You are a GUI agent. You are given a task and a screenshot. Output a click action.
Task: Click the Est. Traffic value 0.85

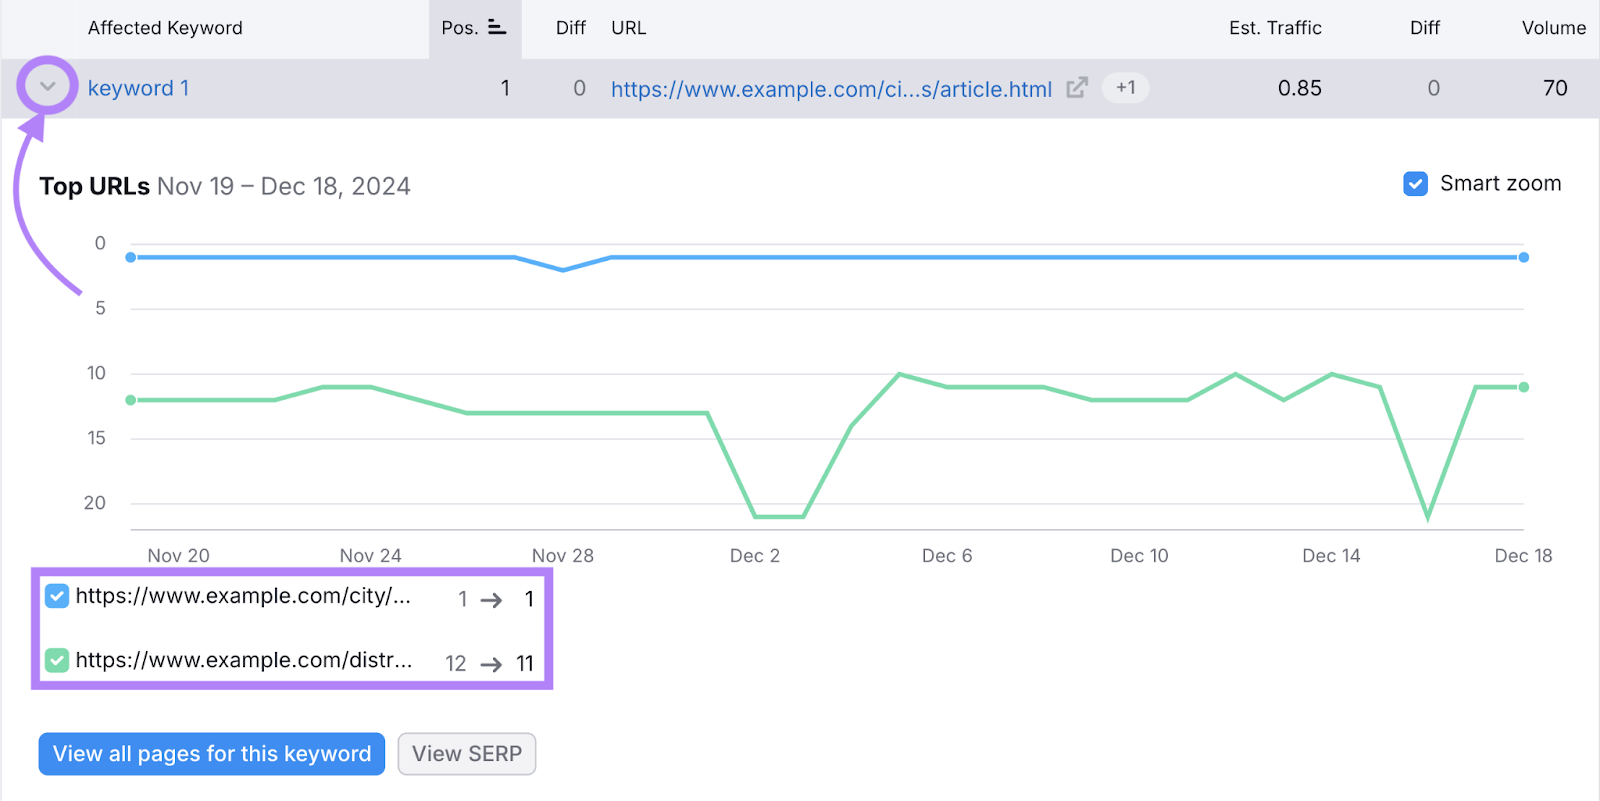(x=1300, y=88)
